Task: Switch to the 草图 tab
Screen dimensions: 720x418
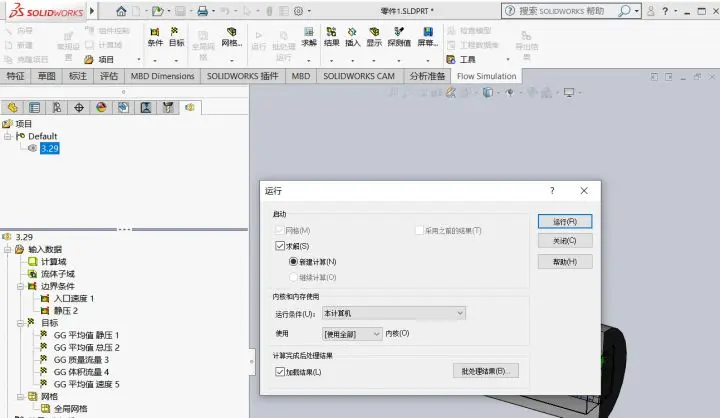Action: pyautogui.click(x=46, y=76)
